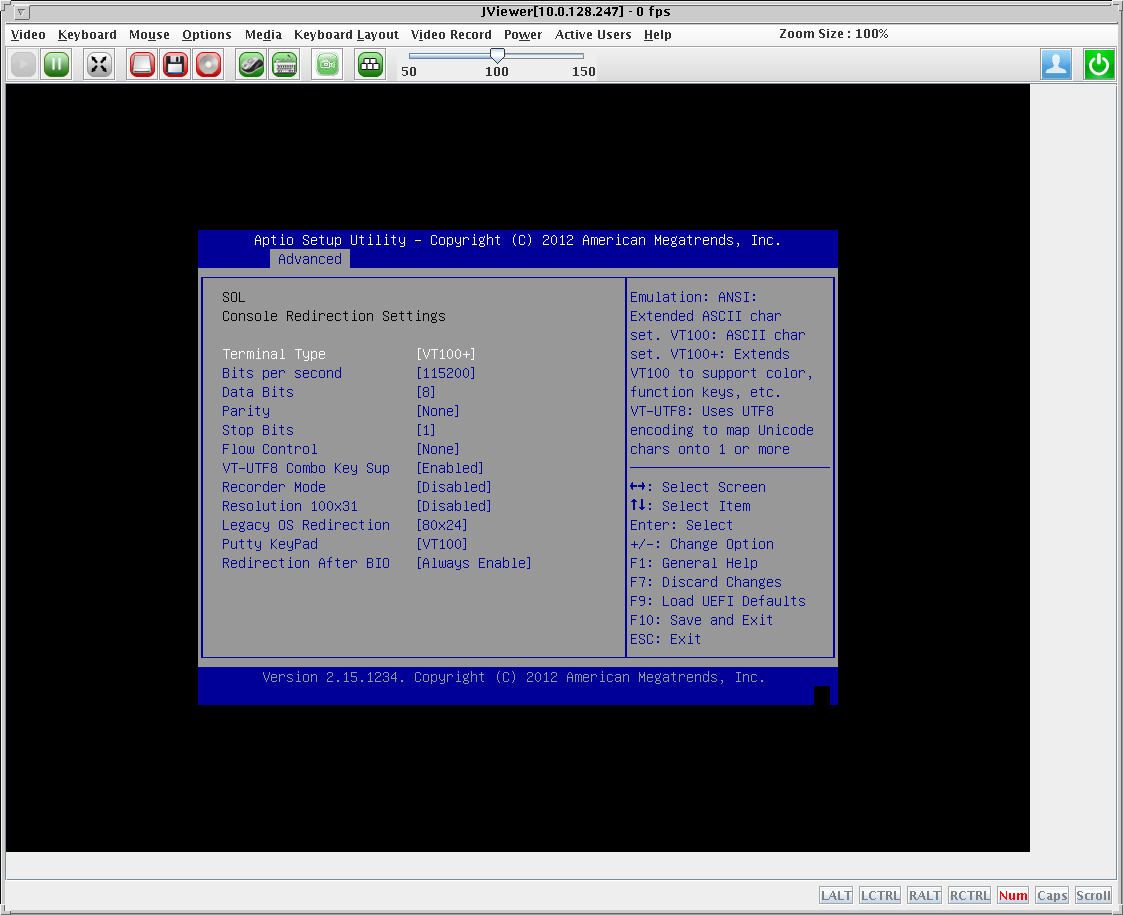Toggle the LCTRL key indicator
The width and height of the screenshot is (1123, 915).
[x=879, y=895]
